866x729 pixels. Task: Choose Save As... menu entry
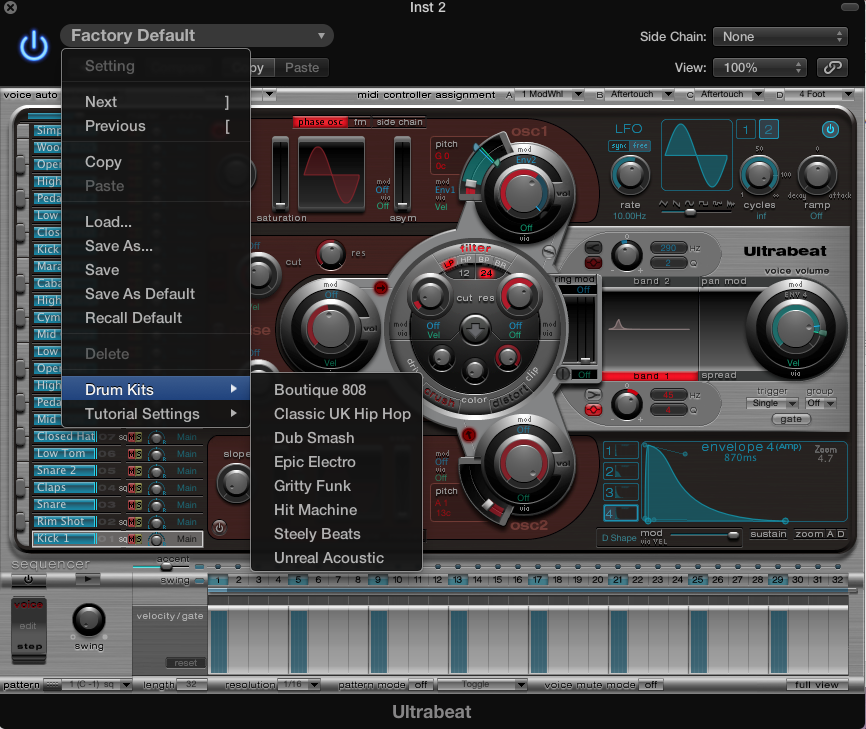(x=156, y=246)
